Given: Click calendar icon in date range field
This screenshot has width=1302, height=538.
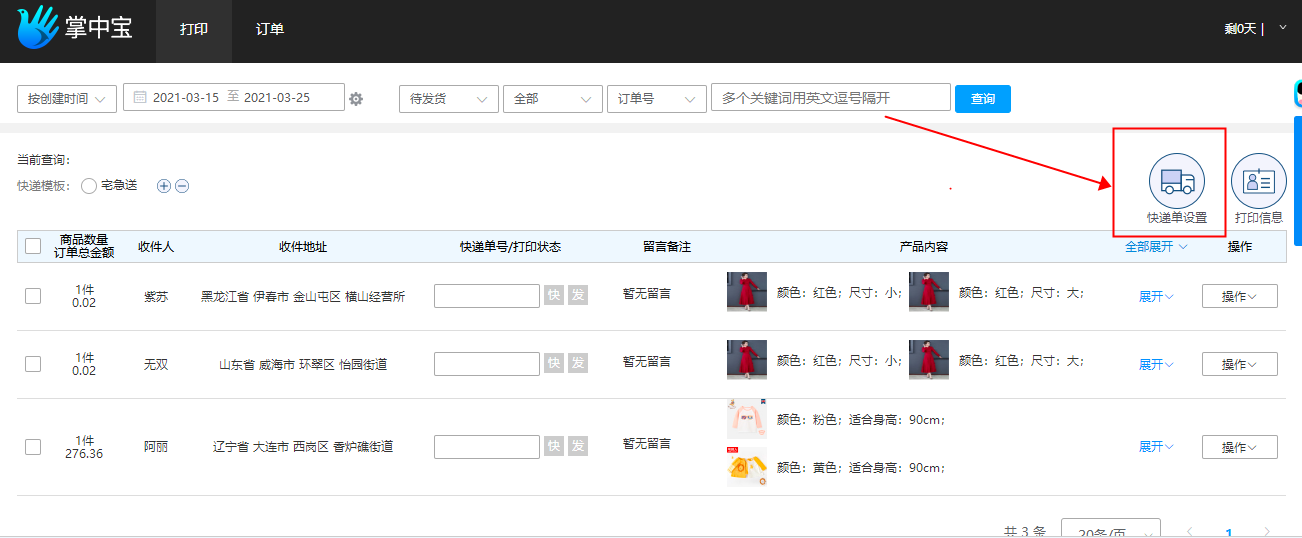Looking at the screenshot, I should point(140,98).
